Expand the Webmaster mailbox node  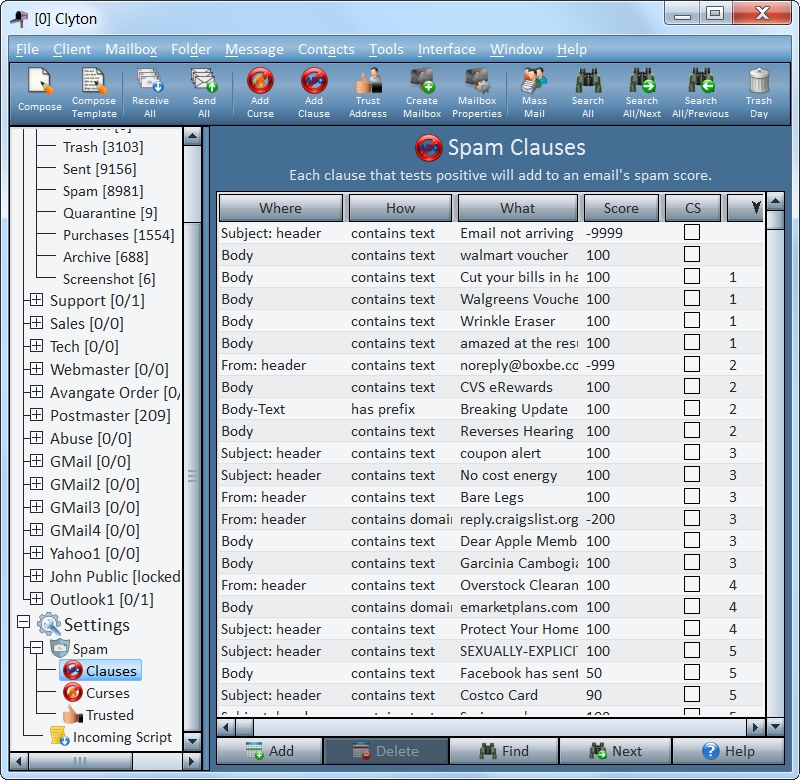pos(36,368)
